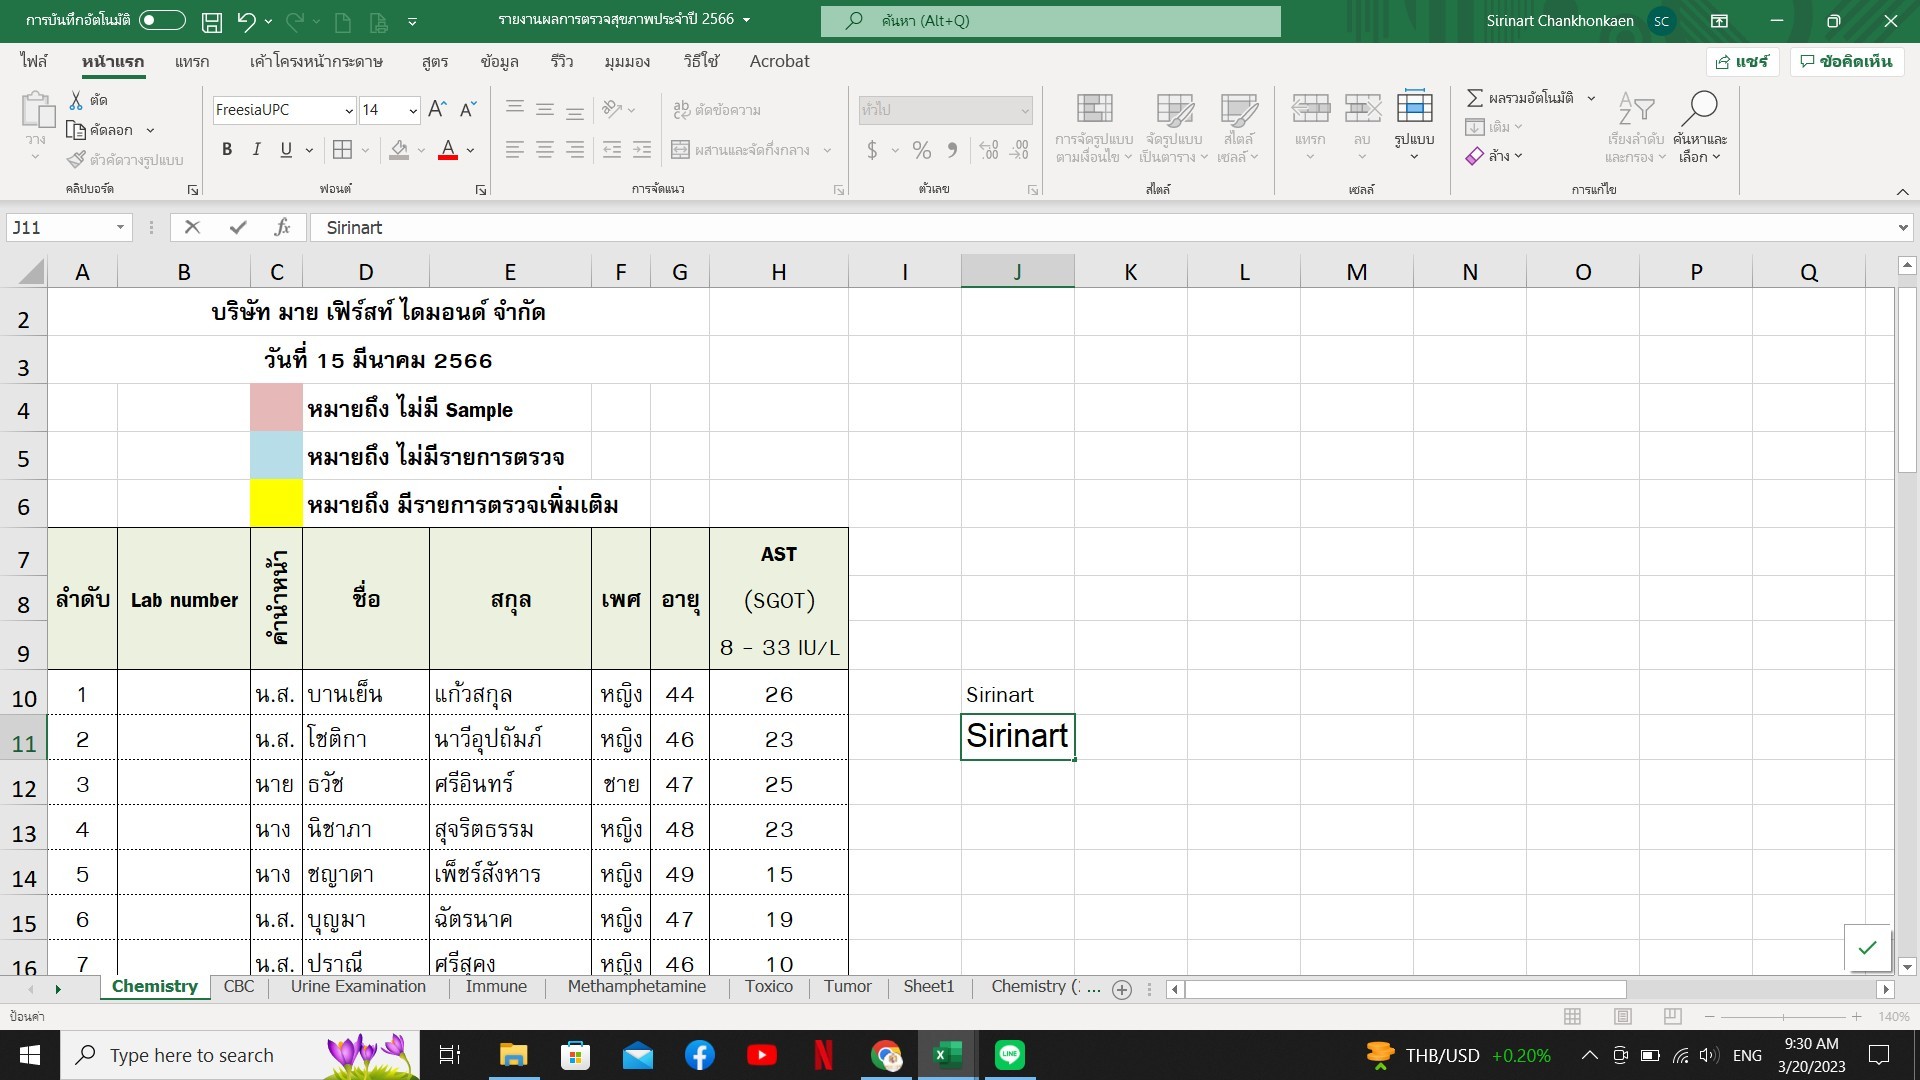Open the FreesiaUPC font name dropdown
Viewport: 1920px width, 1080px height.
click(x=349, y=110)
